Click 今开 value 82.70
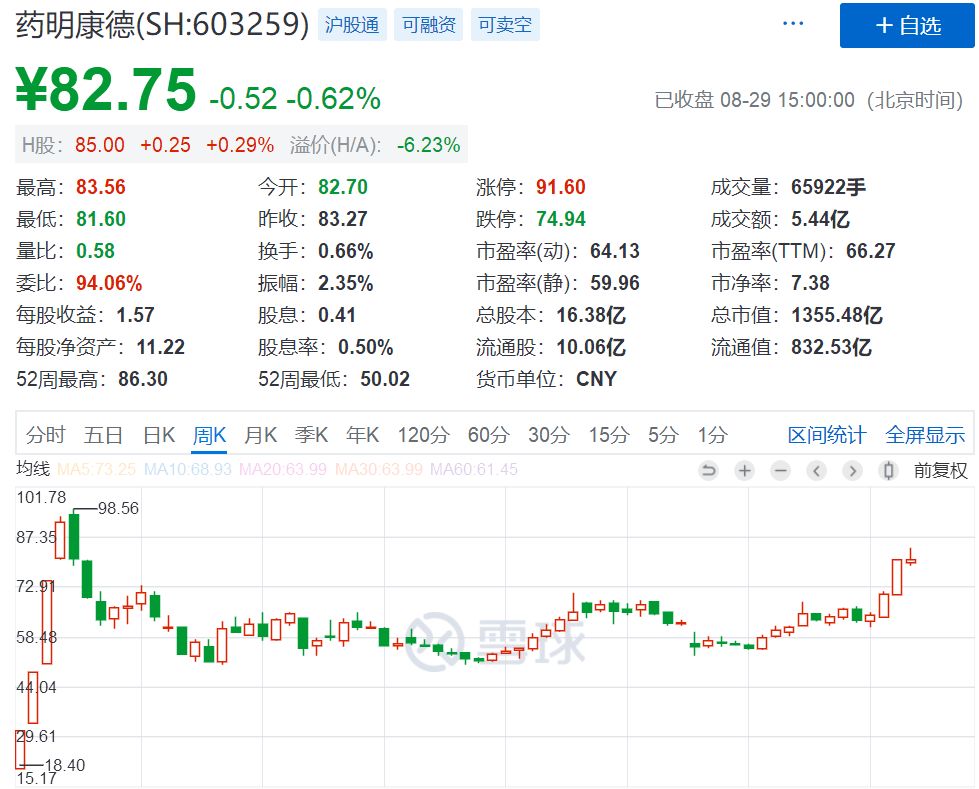This screenshot has width=979, height=789. (343, 187)
